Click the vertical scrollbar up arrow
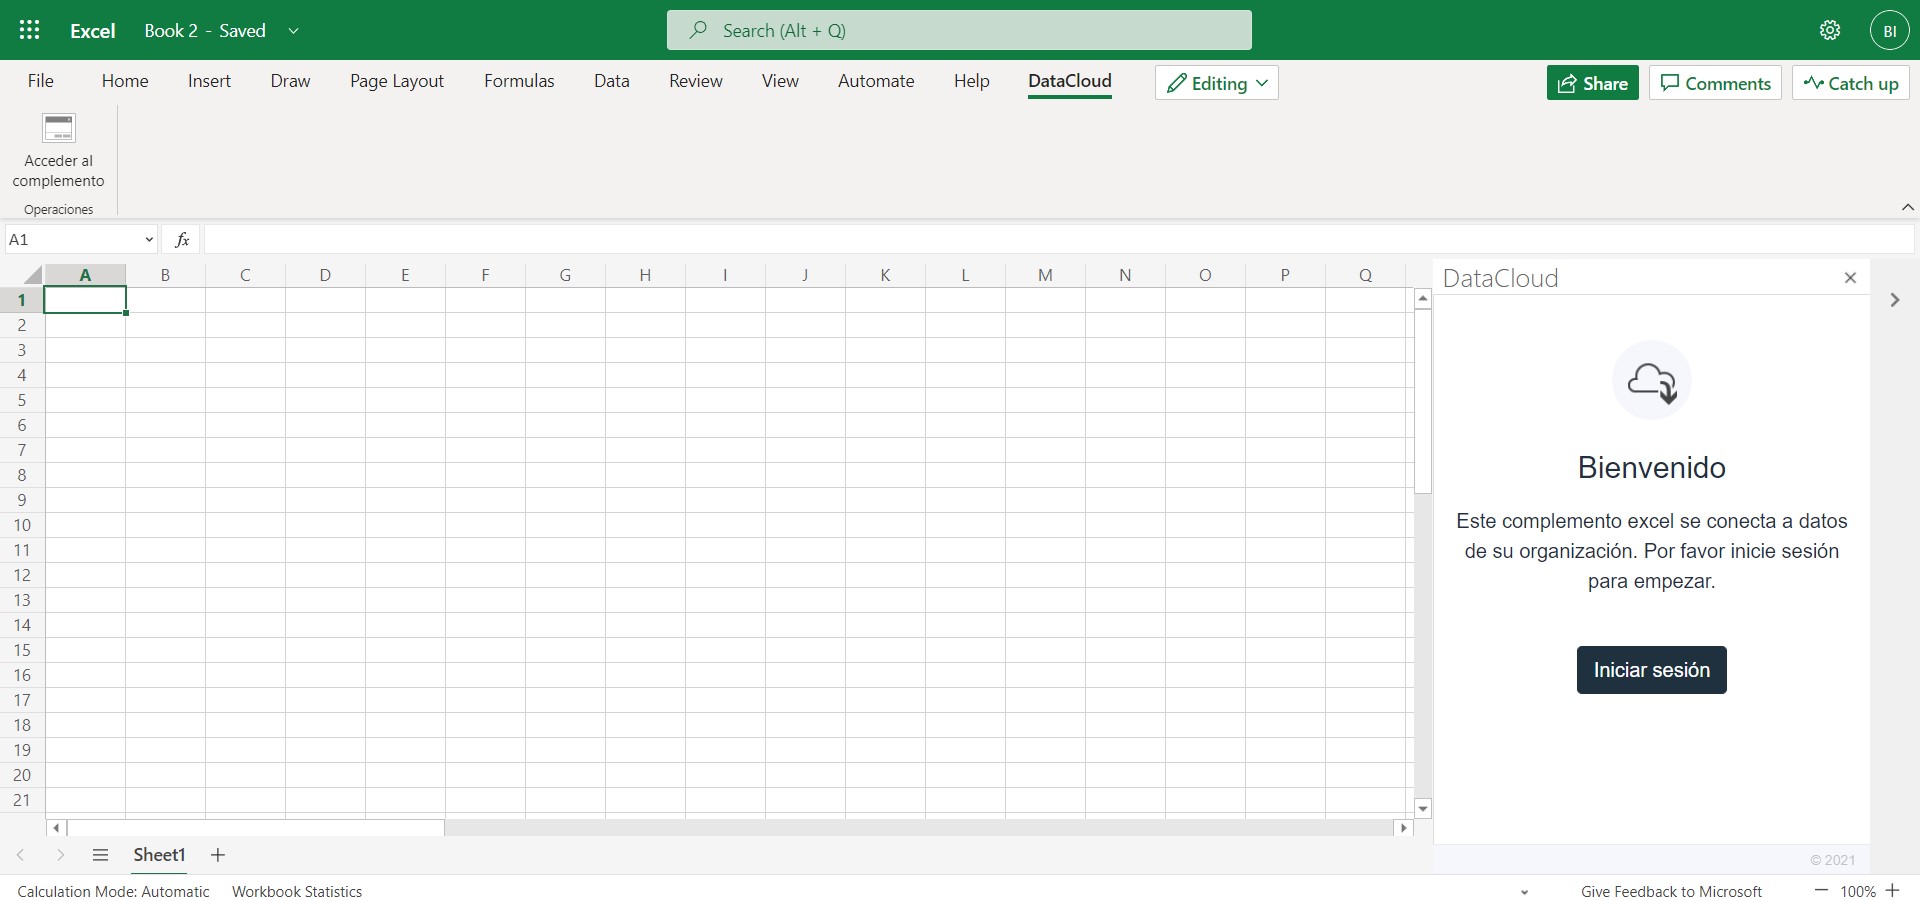 pos(1423,299)
